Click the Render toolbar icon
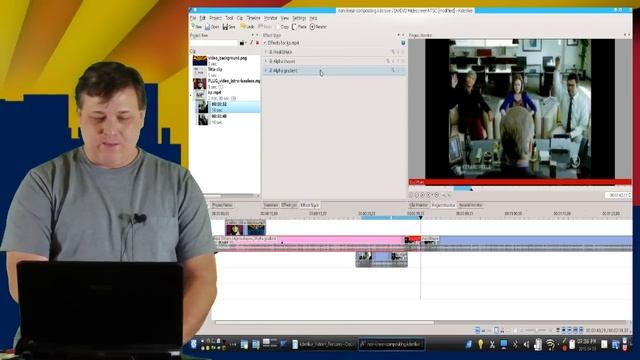The width and height of the screenshot is (640, 360). pos(318,27)
